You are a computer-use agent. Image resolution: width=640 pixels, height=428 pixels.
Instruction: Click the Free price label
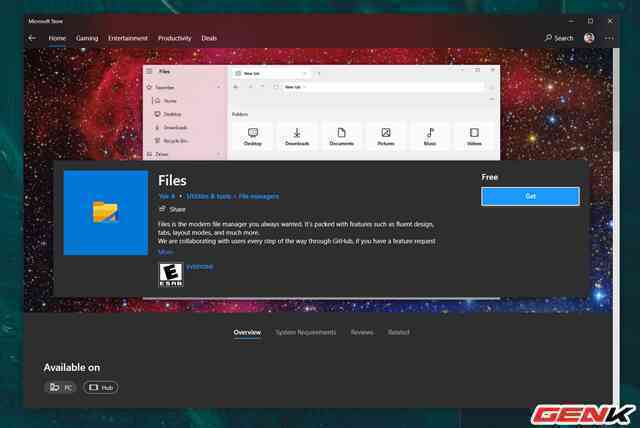(x=489, y=177)
